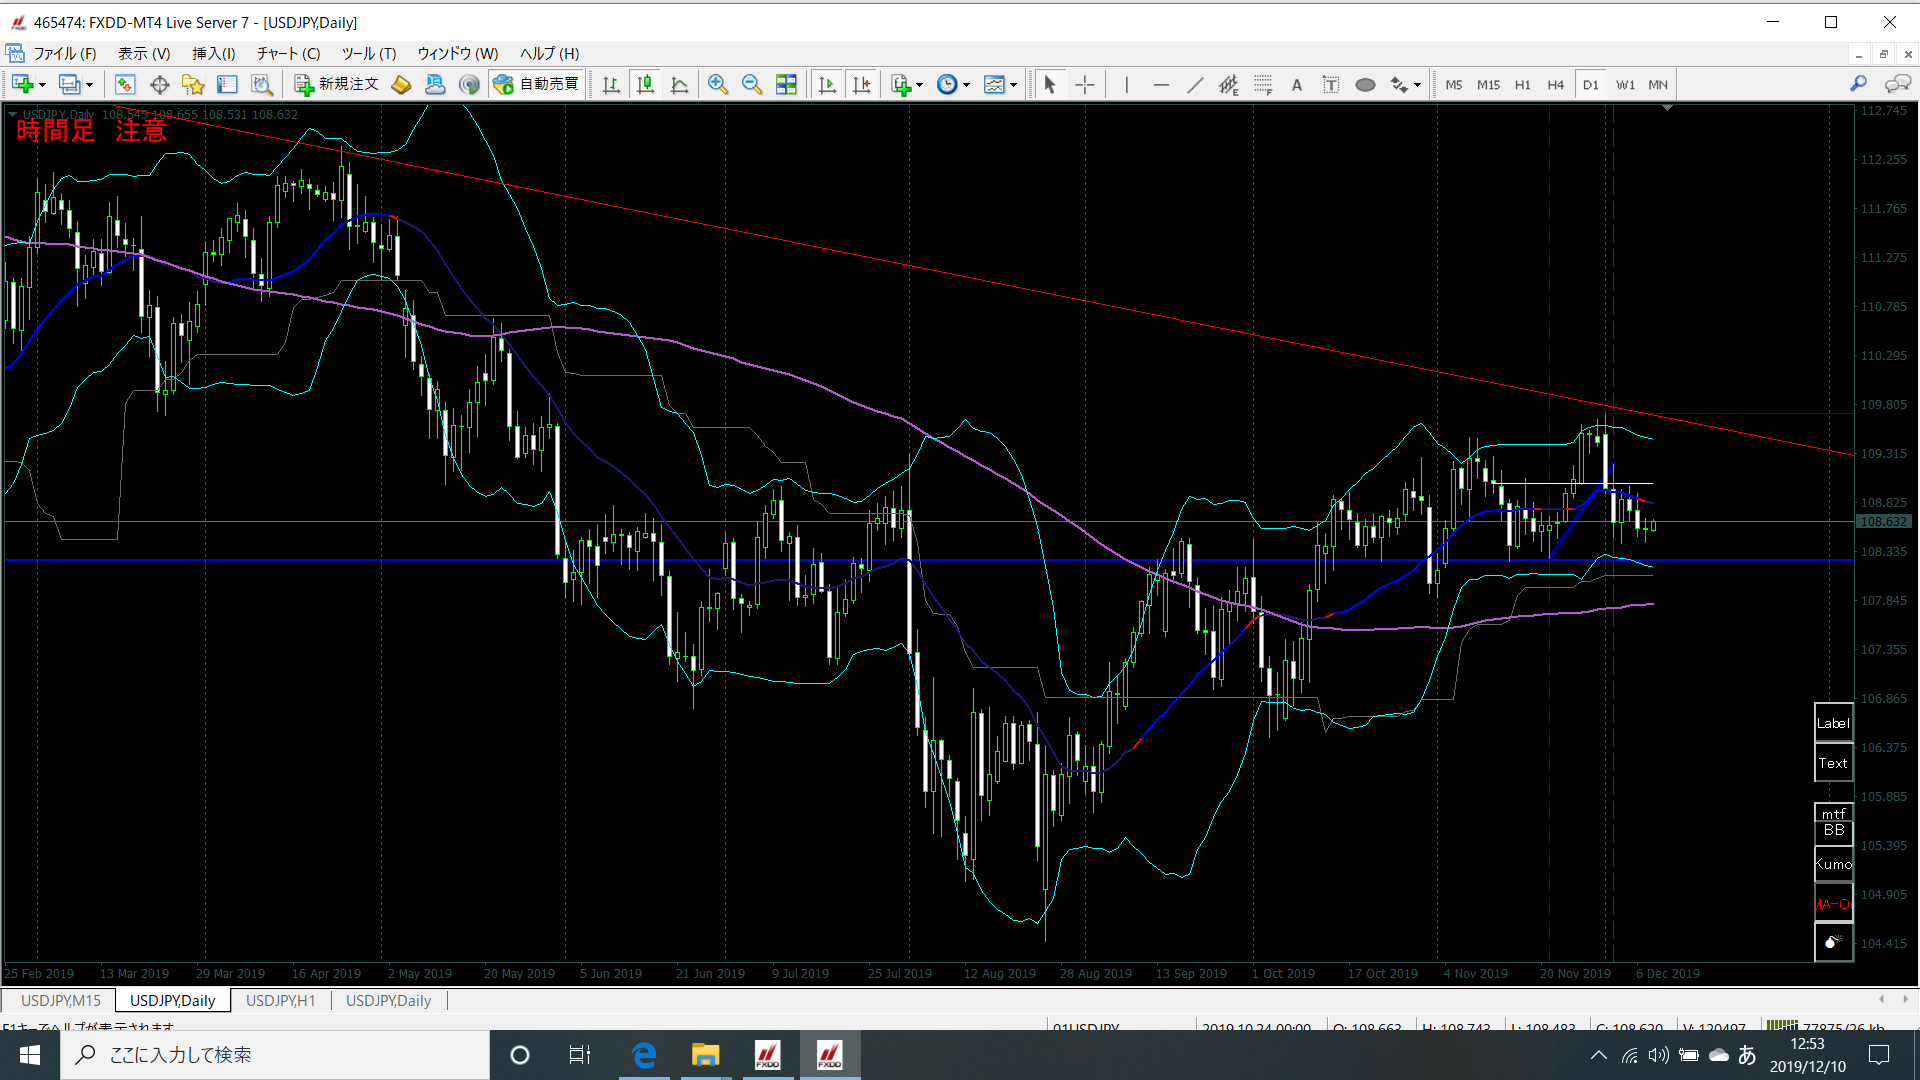
Task: Open the New Chart dropdown arrow
Action: (x=42, y=85)
